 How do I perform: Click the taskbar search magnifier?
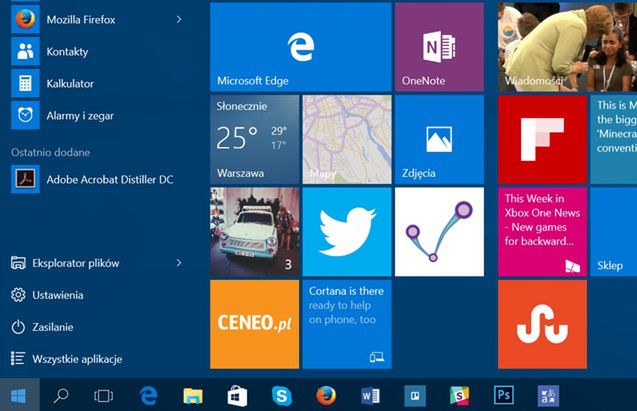click(61, 395)
